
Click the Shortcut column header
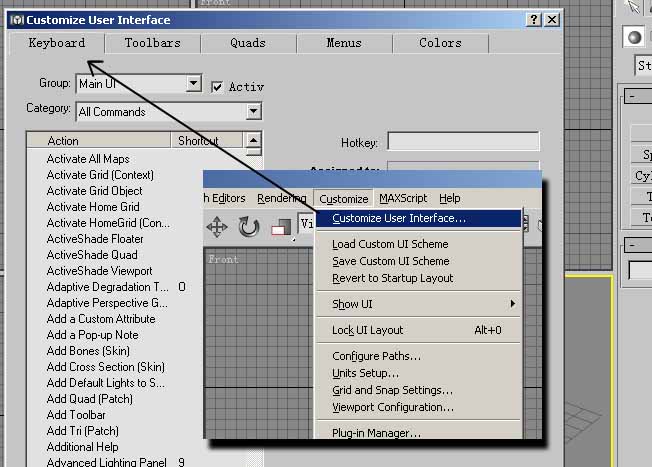coord(207,141)
